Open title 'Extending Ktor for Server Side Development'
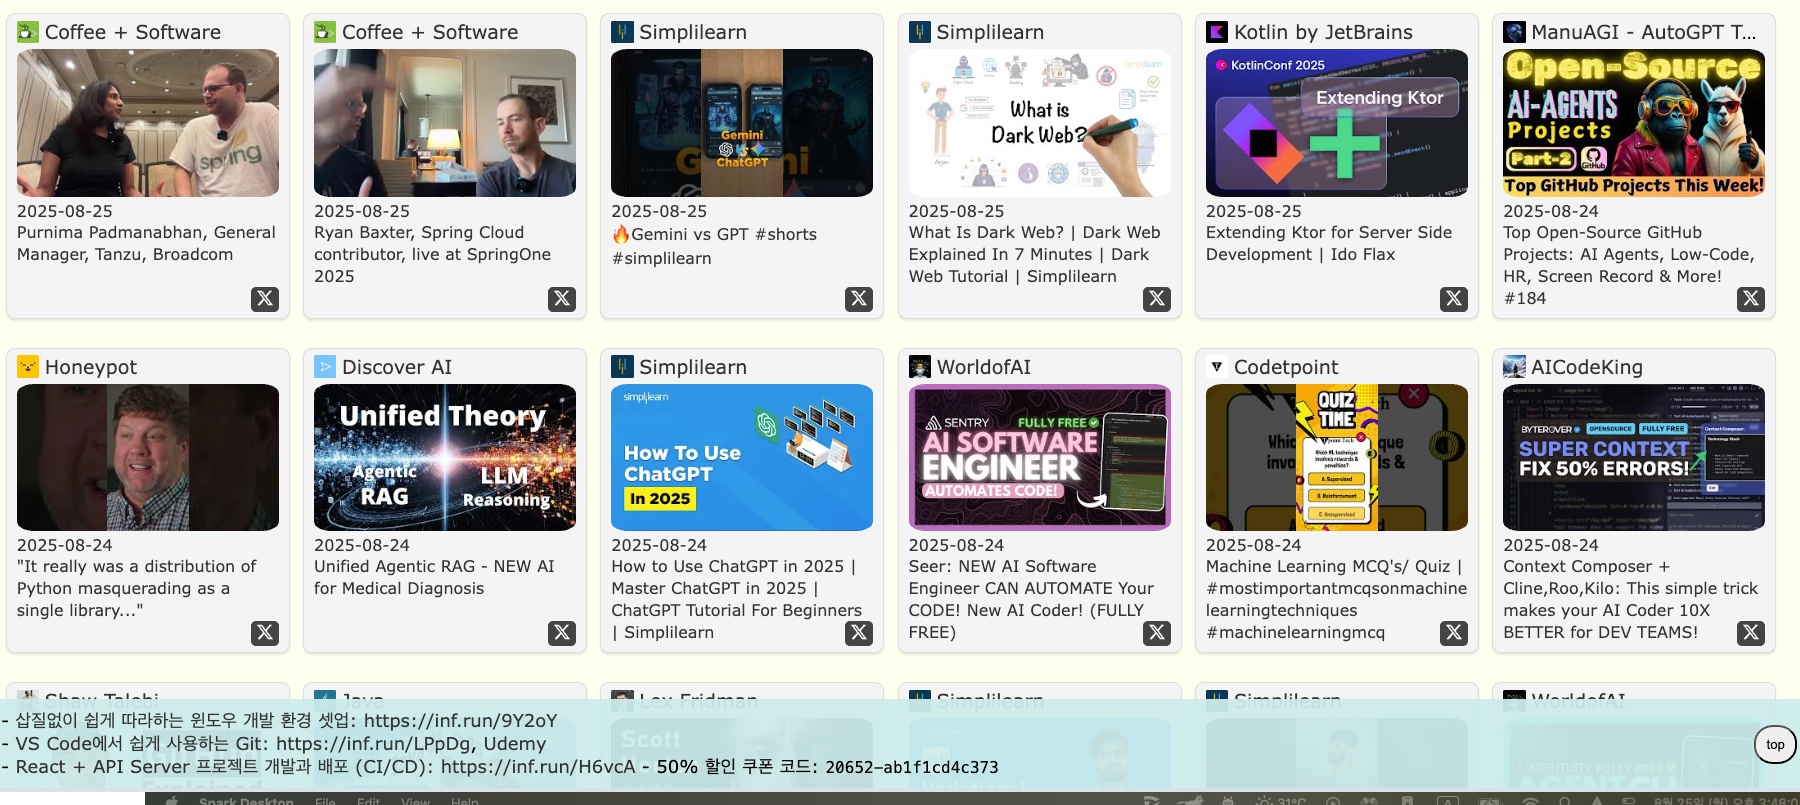Image resolution: width=1800 pixels, height=805 pixels. coord(1329,243)
